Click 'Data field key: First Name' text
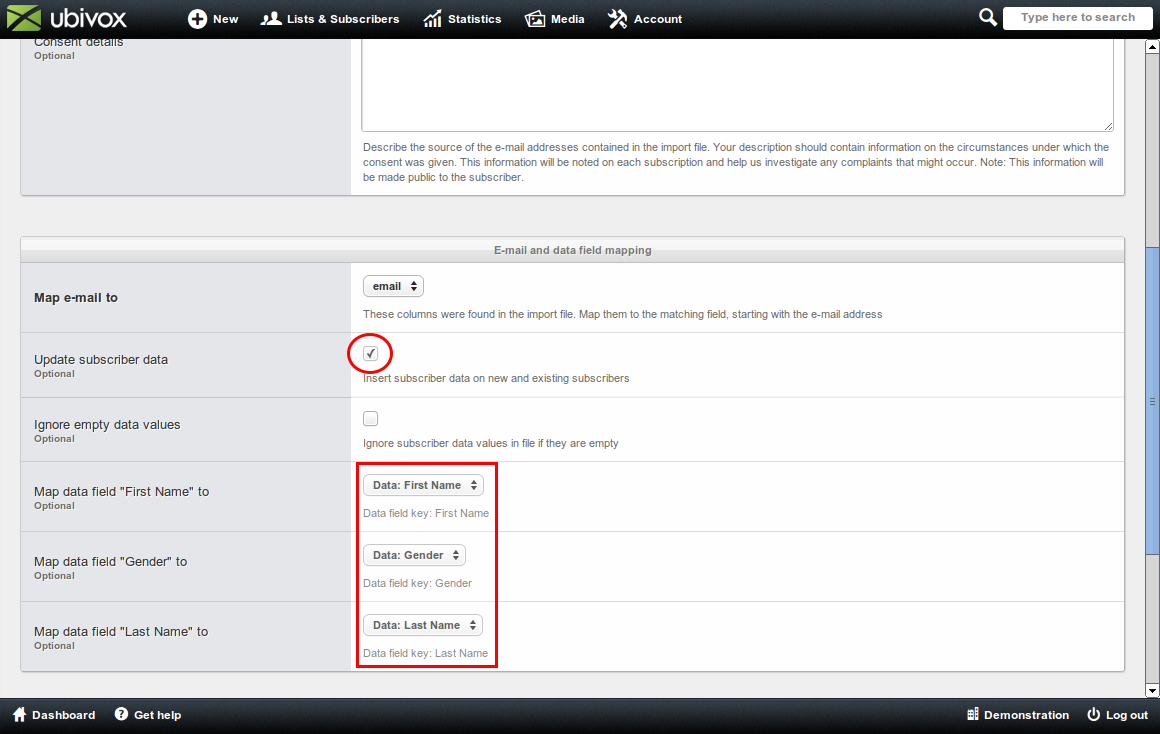1160x734 pixels. tap(425, 513)
